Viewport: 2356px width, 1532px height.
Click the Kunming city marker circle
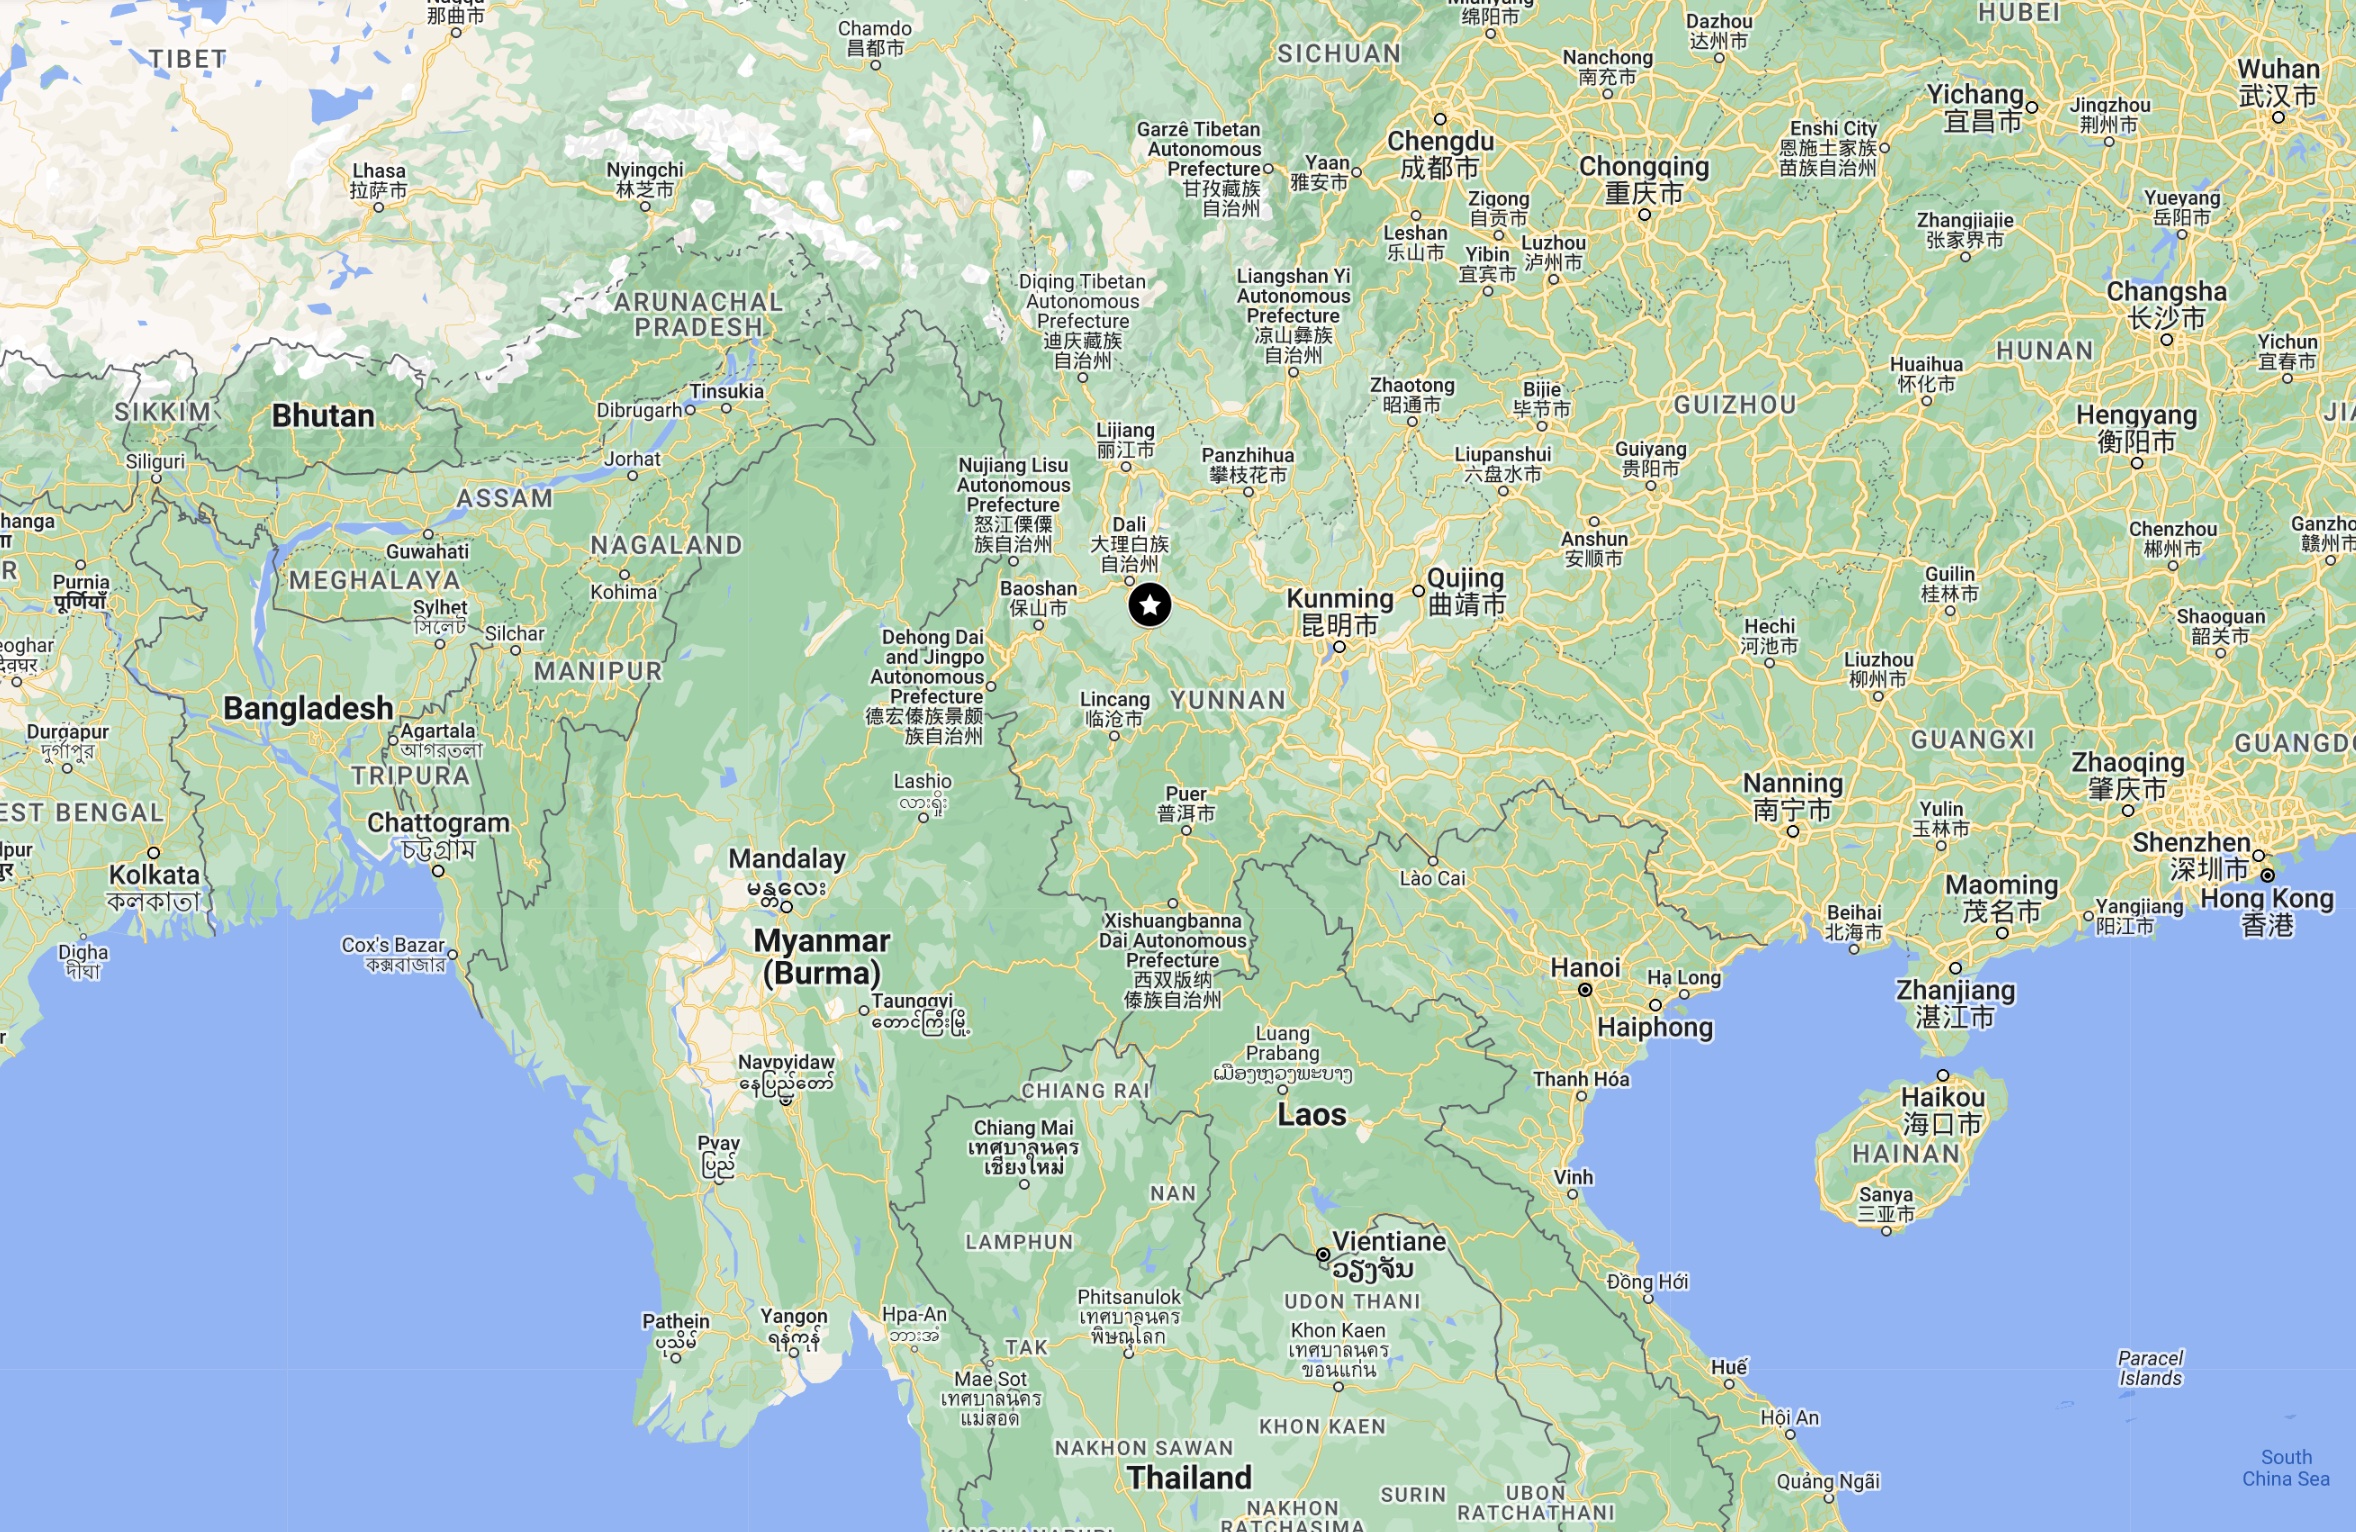tap(1340, 647)
